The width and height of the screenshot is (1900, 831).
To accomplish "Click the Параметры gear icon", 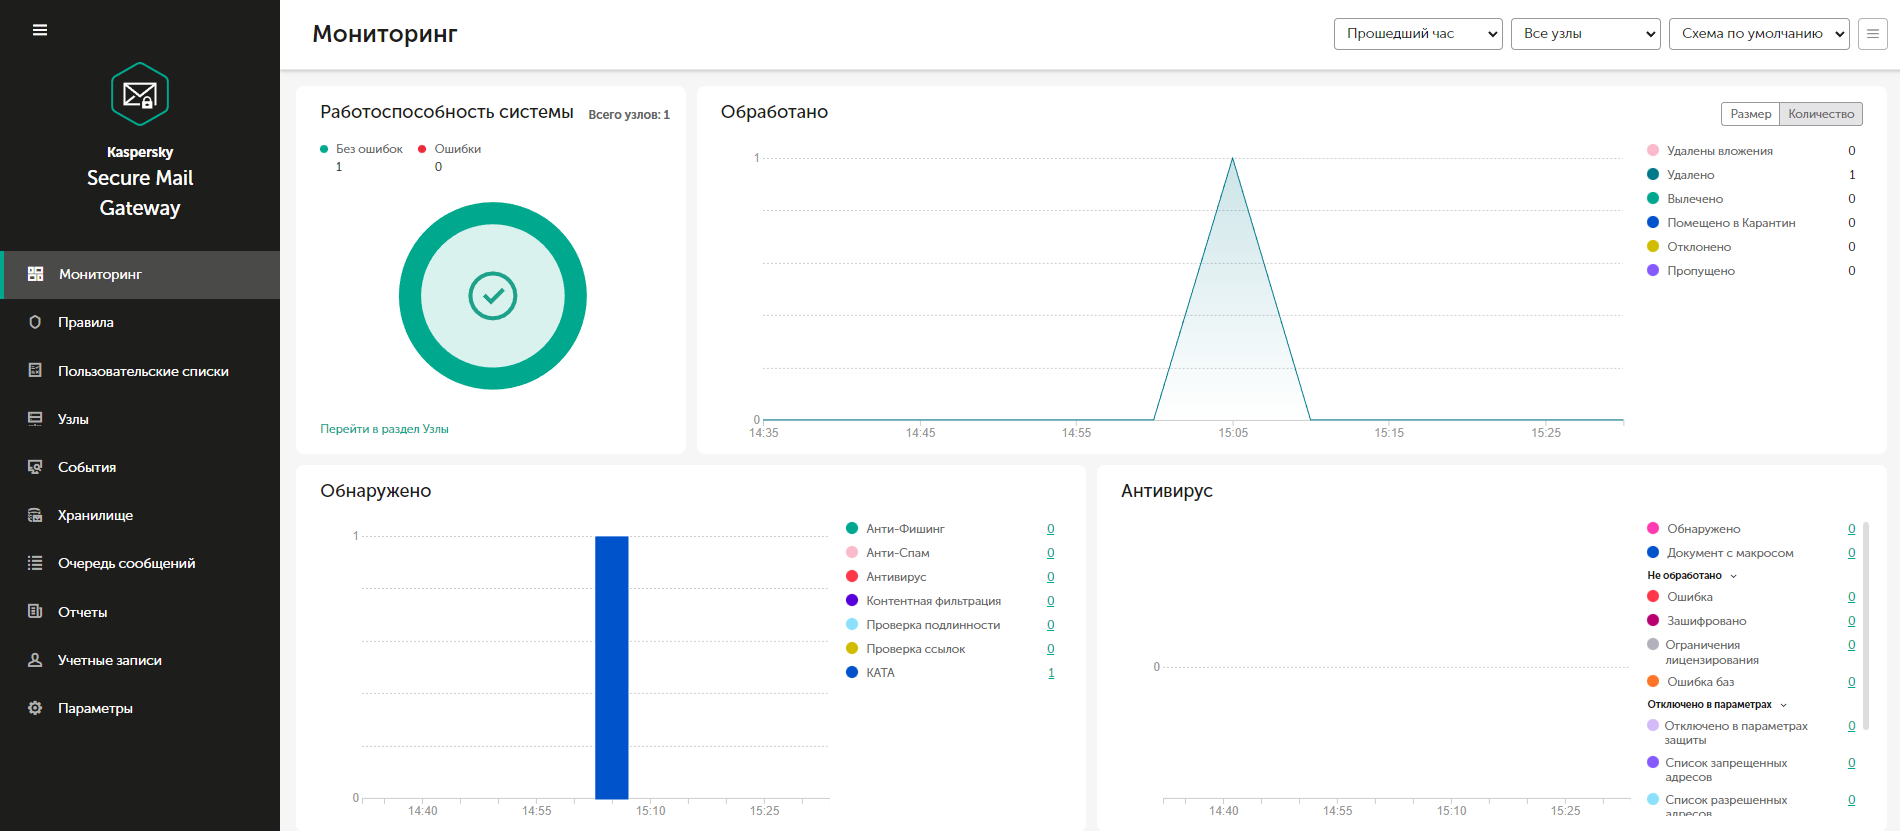I will pos(35,708).
